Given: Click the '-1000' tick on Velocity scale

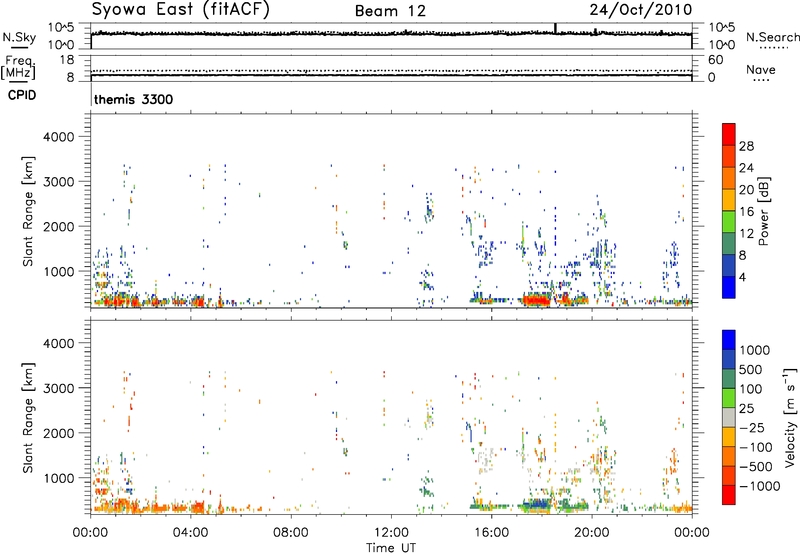Looking at the screenshot, I should tap(759, 486).
